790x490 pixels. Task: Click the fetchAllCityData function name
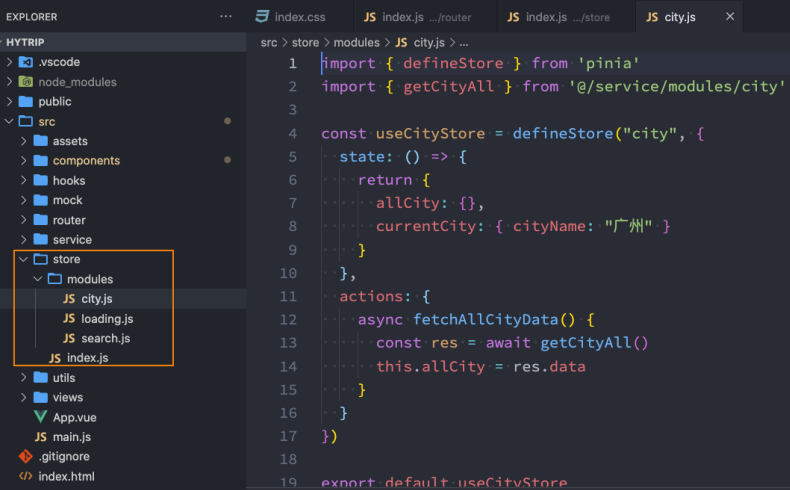[x=486, y=319]
